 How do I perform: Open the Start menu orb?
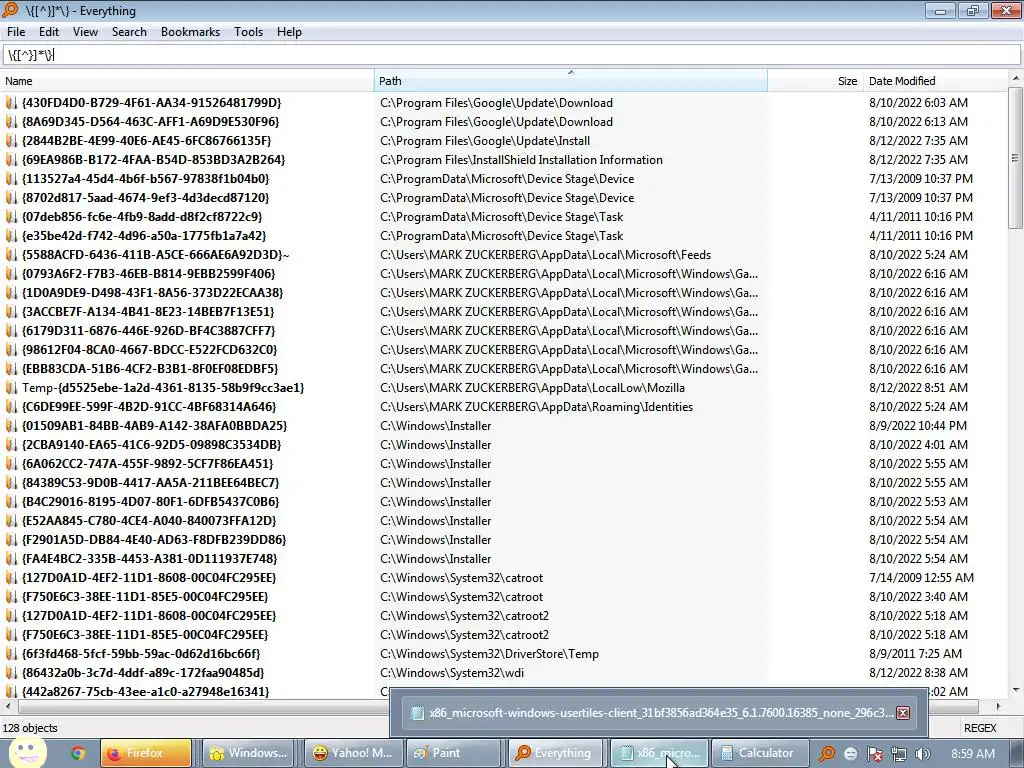pos(27,752)
